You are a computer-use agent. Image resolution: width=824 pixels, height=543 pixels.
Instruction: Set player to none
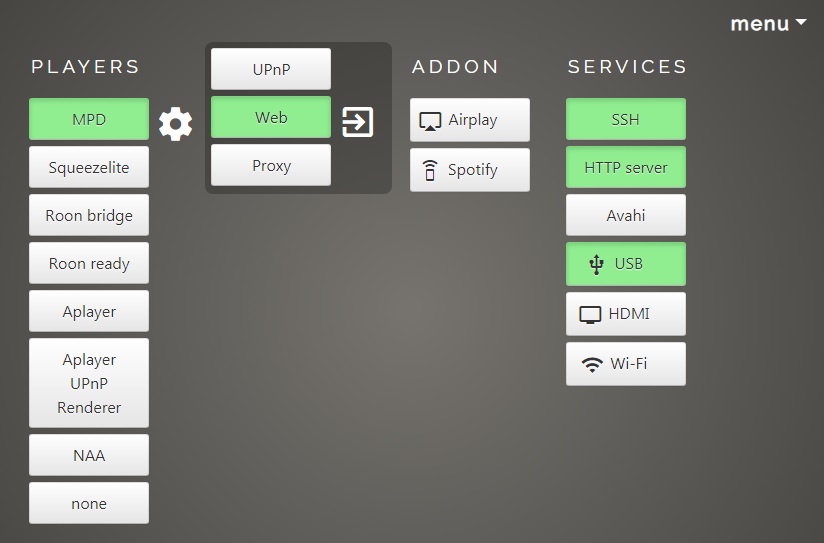pyautogui.click(x=89, y=503)
